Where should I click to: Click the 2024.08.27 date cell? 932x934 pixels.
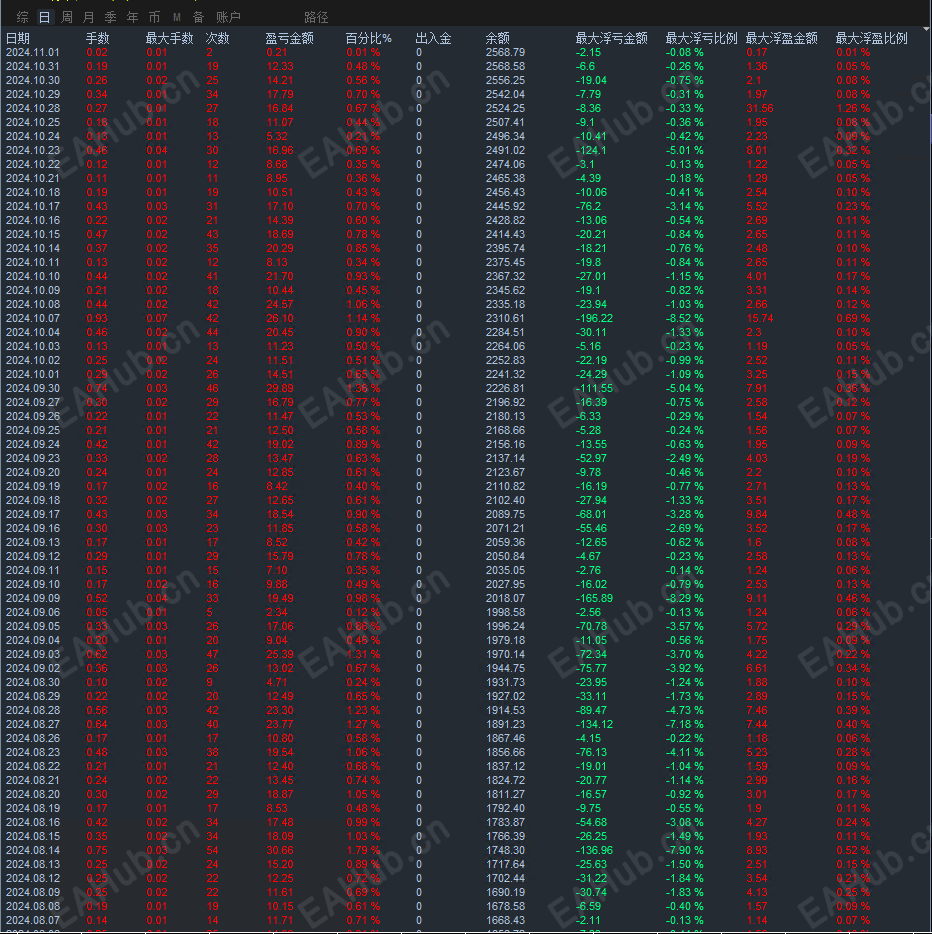pos(33,724)
